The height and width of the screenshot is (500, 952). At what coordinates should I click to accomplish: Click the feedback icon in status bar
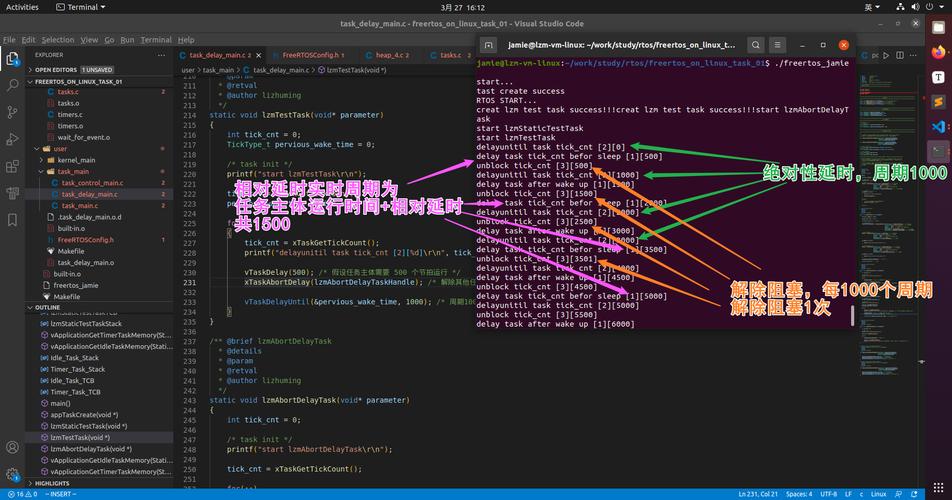[899, 495]
